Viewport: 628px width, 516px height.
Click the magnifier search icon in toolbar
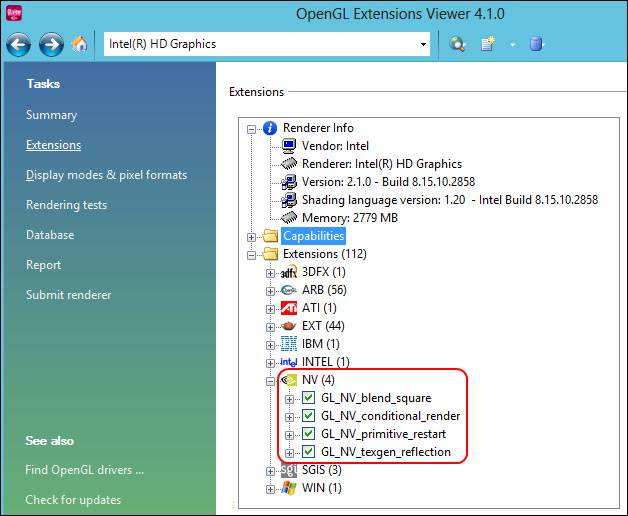(457, 44)
